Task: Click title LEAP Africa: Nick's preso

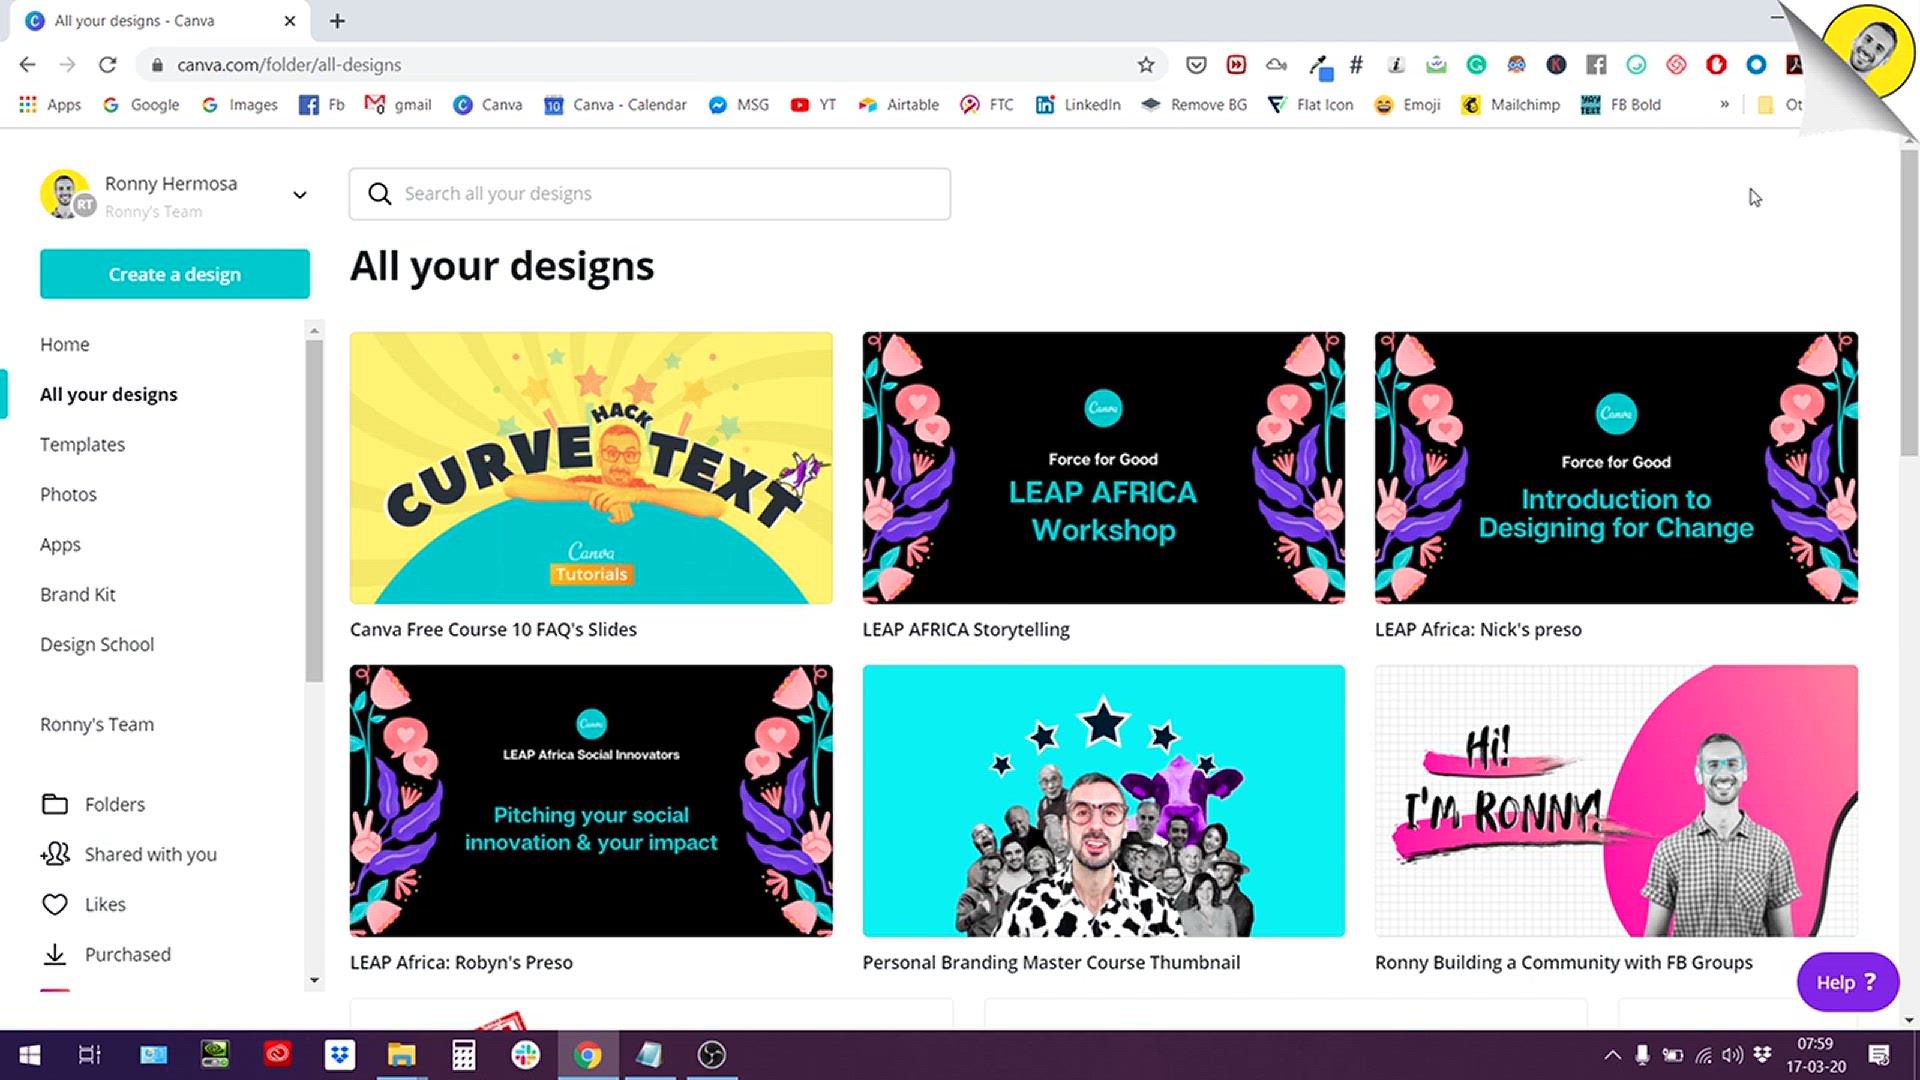Action: (1478, 630)
